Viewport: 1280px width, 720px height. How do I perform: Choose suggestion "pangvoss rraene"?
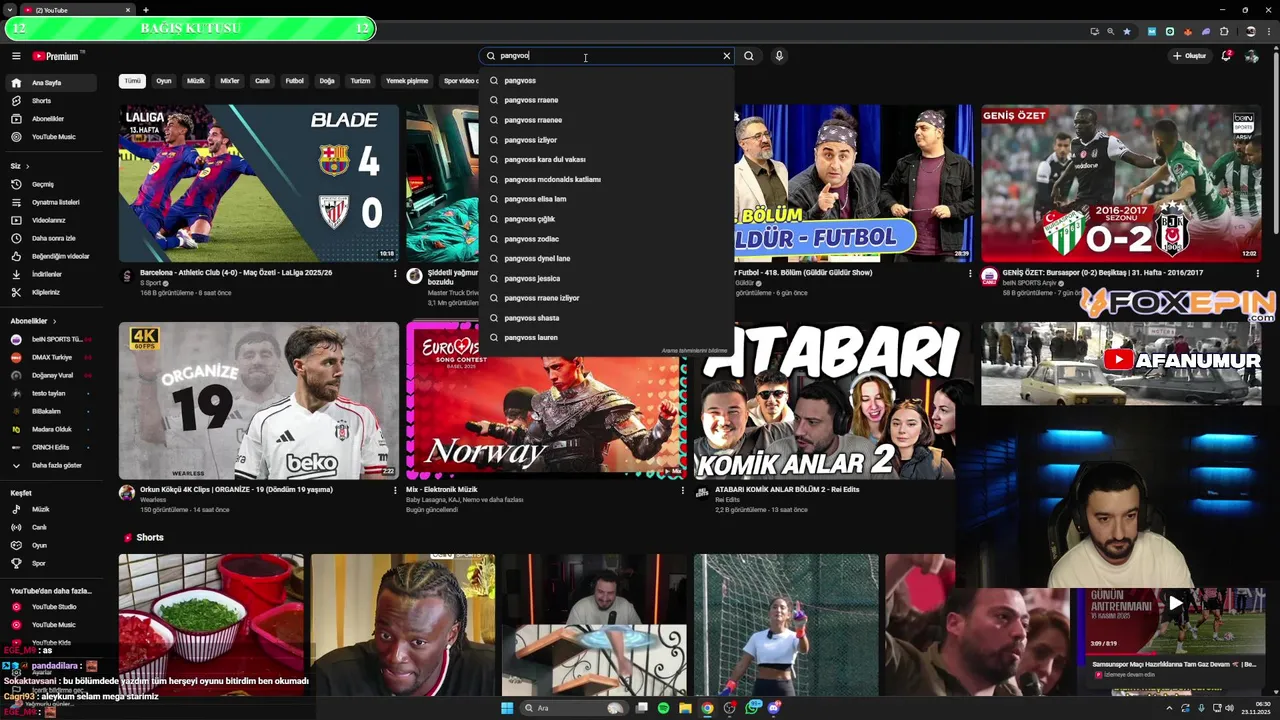pyautogui.click(x=607, y=100)
